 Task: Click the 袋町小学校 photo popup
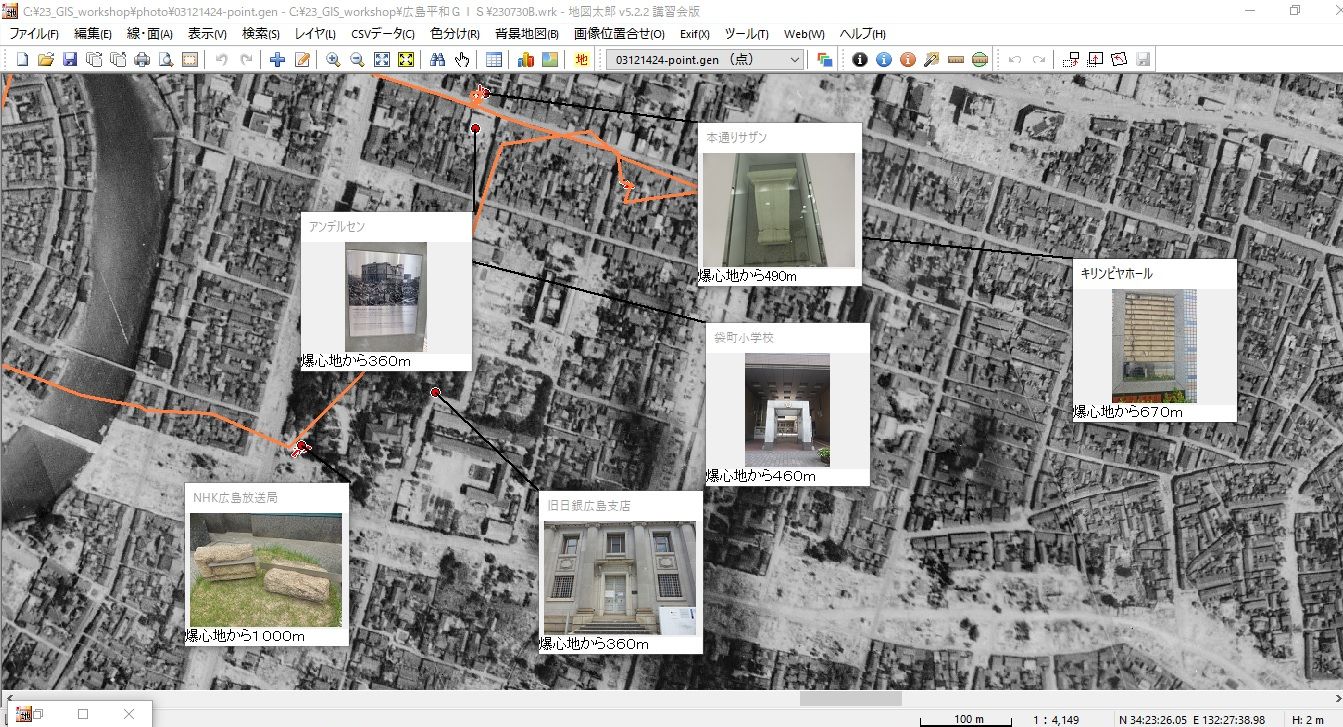(787, 409)
